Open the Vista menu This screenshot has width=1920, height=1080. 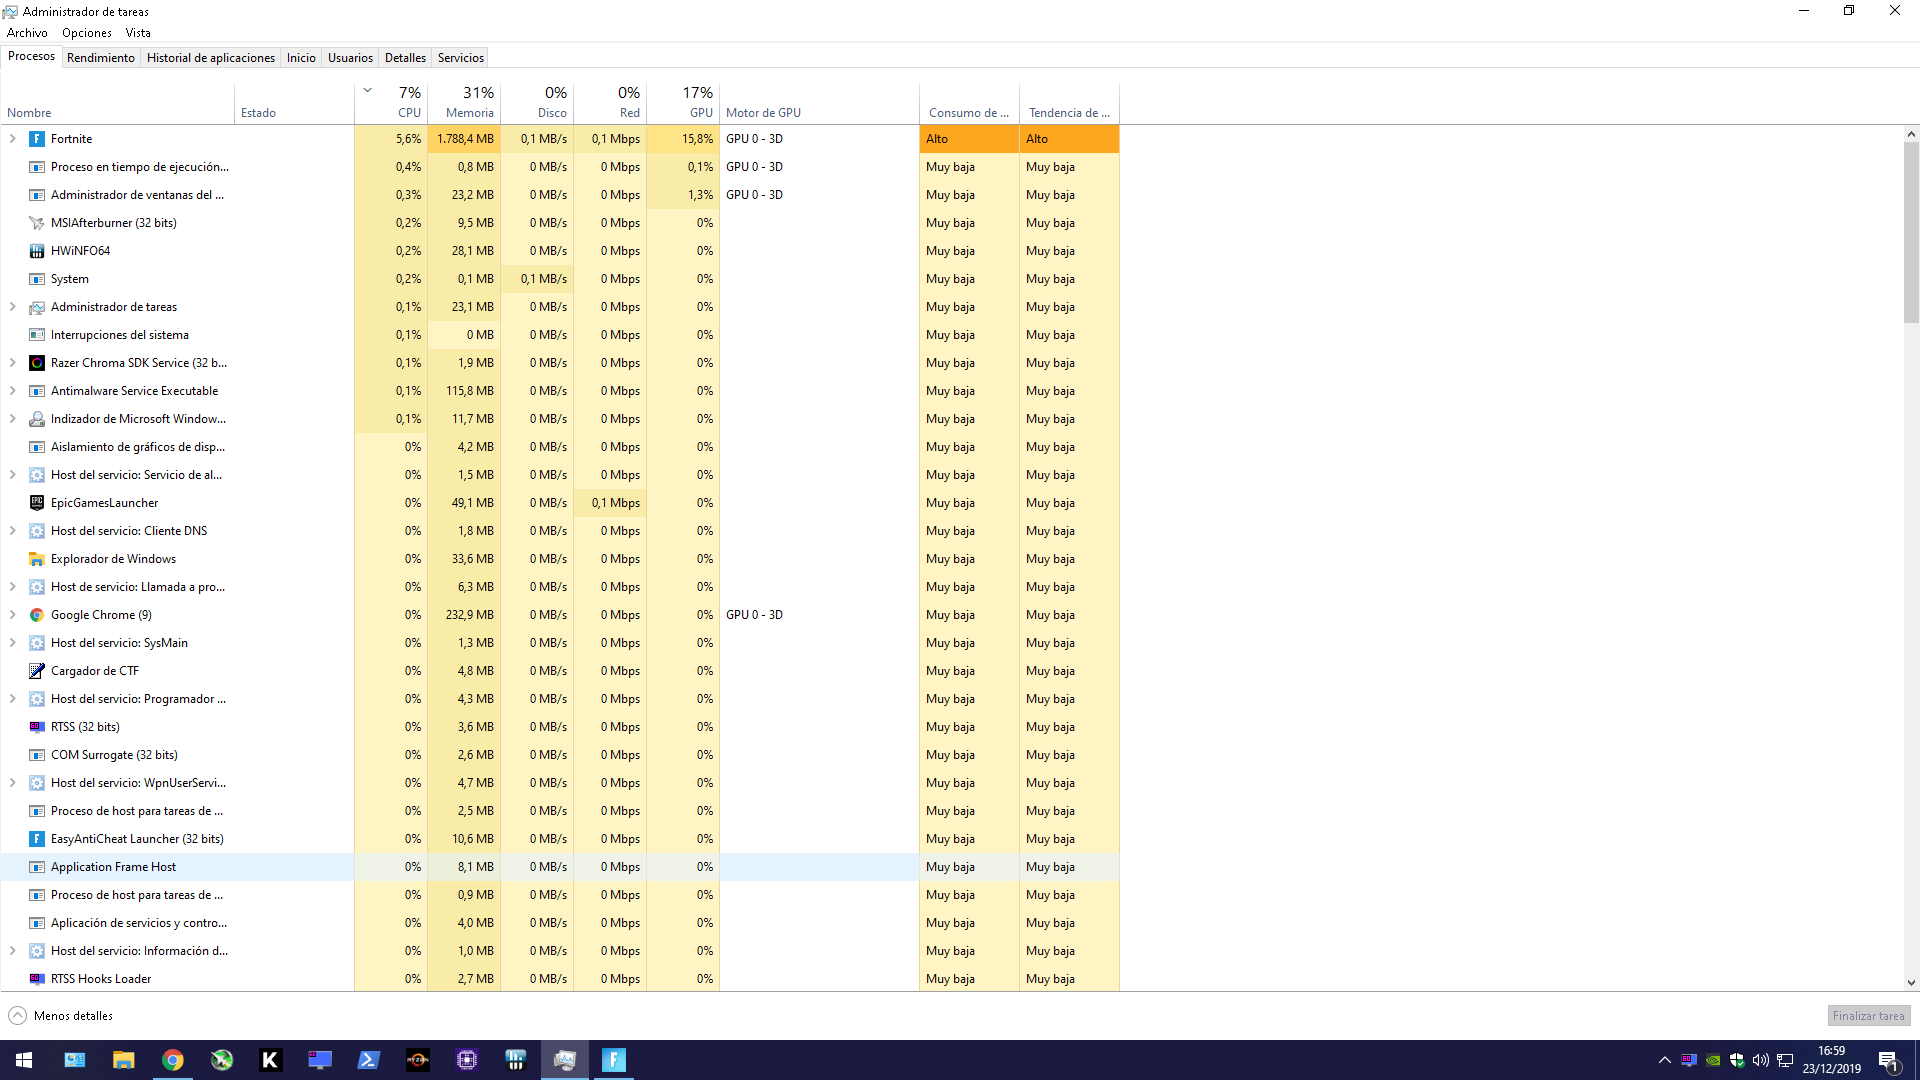(138, 33)
